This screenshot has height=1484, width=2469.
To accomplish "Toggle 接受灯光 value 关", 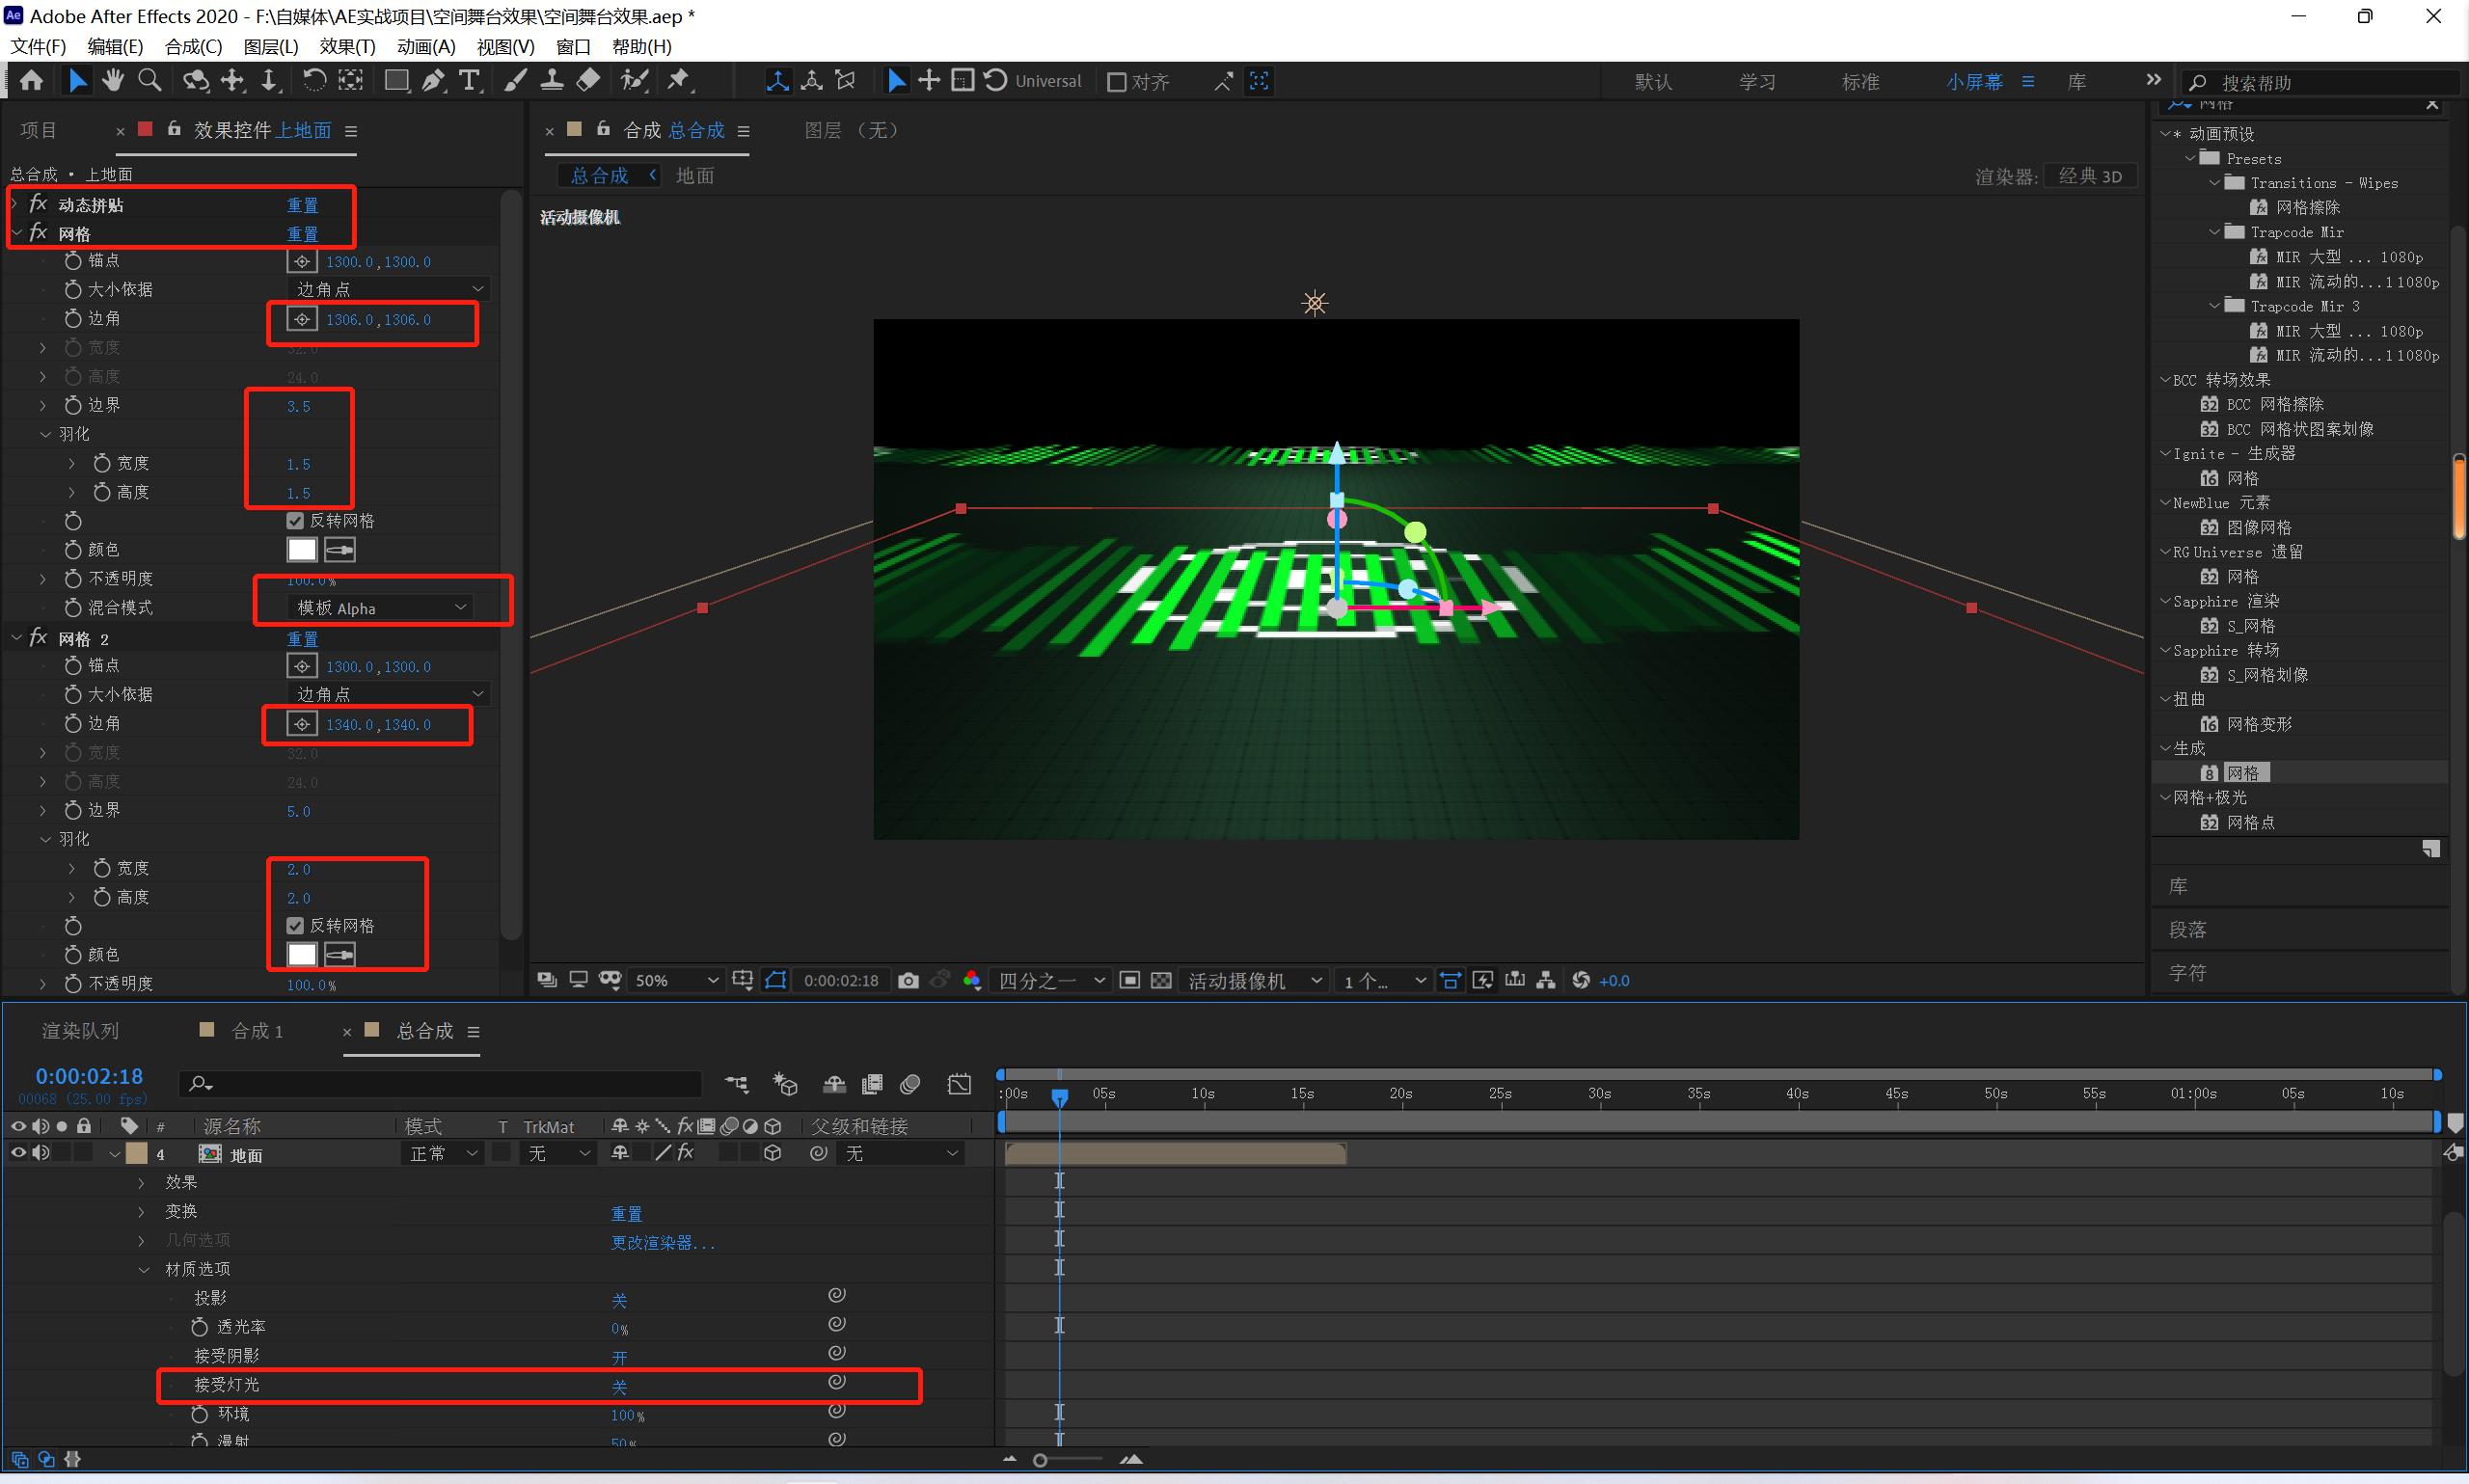I will coord(619,1387).
